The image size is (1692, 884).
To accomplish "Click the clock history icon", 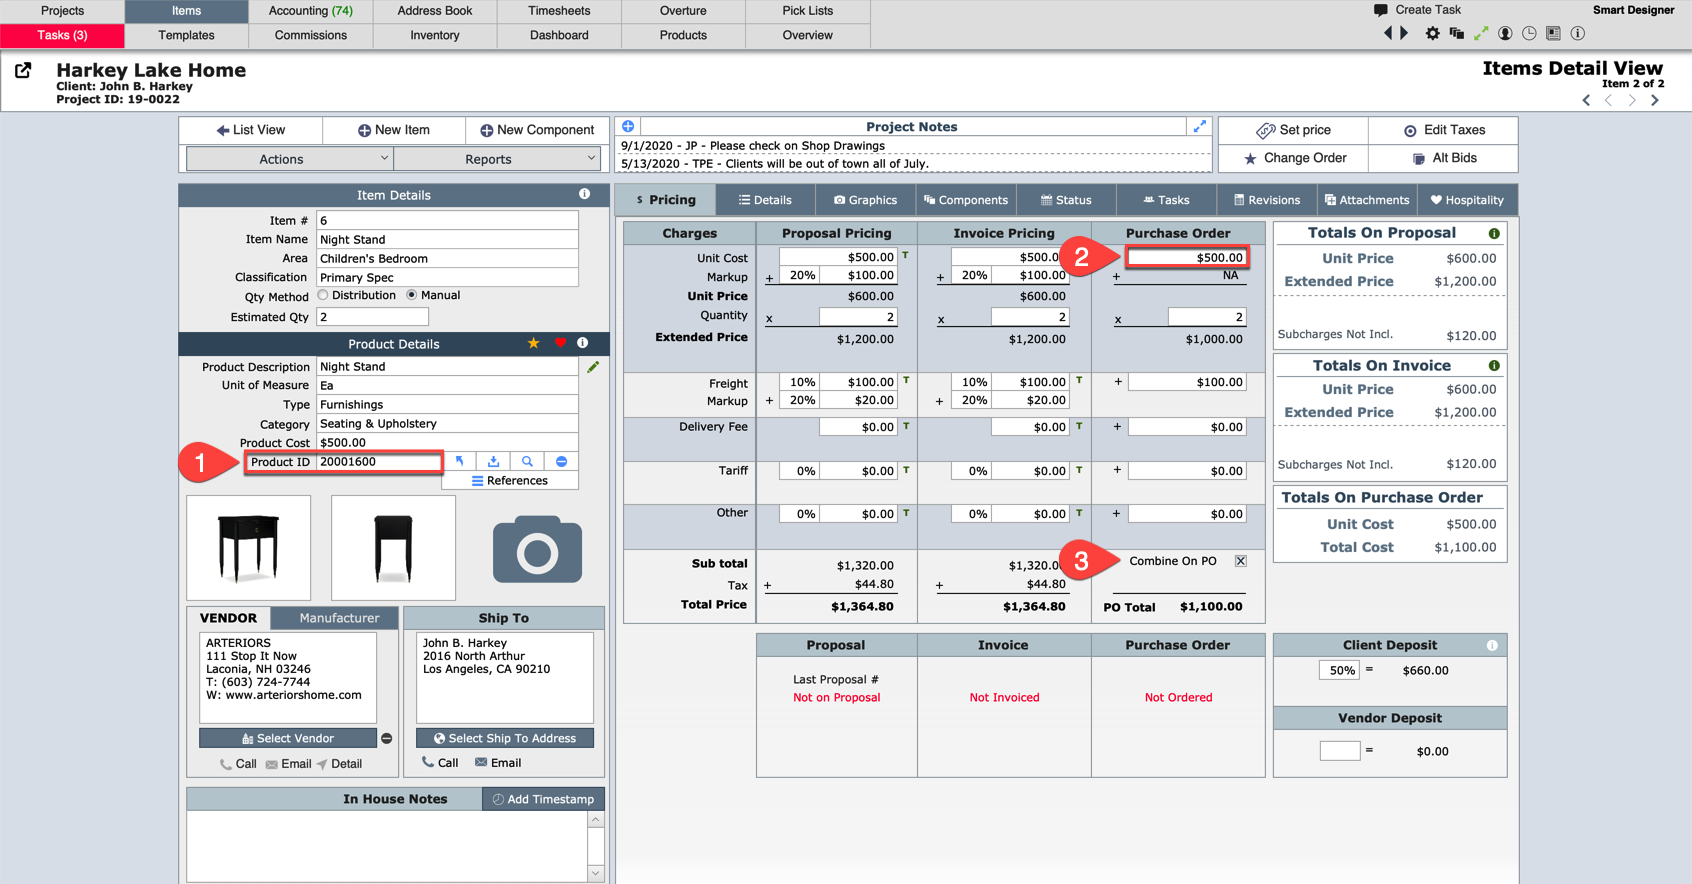I will pyautogui.click(x=1529, y=33).
